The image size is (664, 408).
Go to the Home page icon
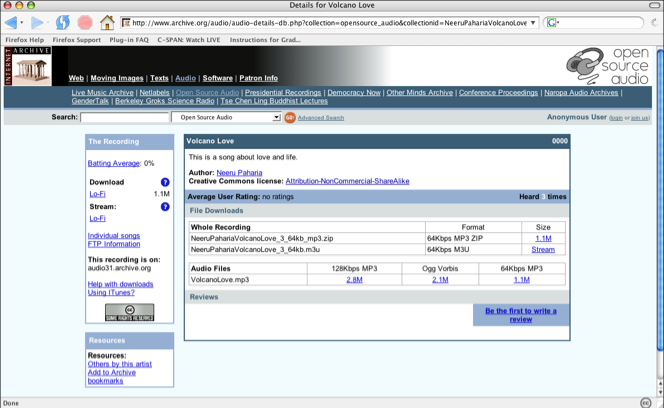pyautogui.click(x=106, y=22)
